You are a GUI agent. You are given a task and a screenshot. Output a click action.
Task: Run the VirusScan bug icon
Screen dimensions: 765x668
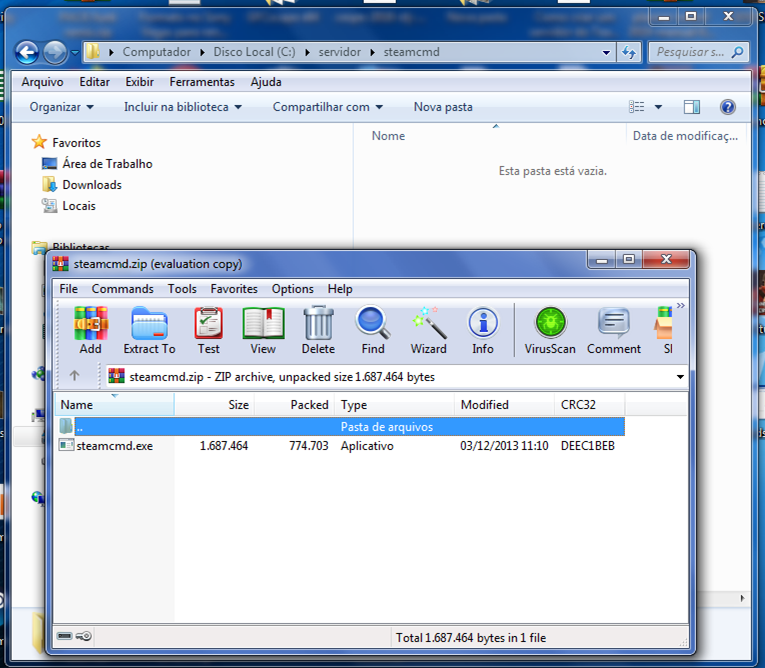pyautogui.click(x=550, y=329)
